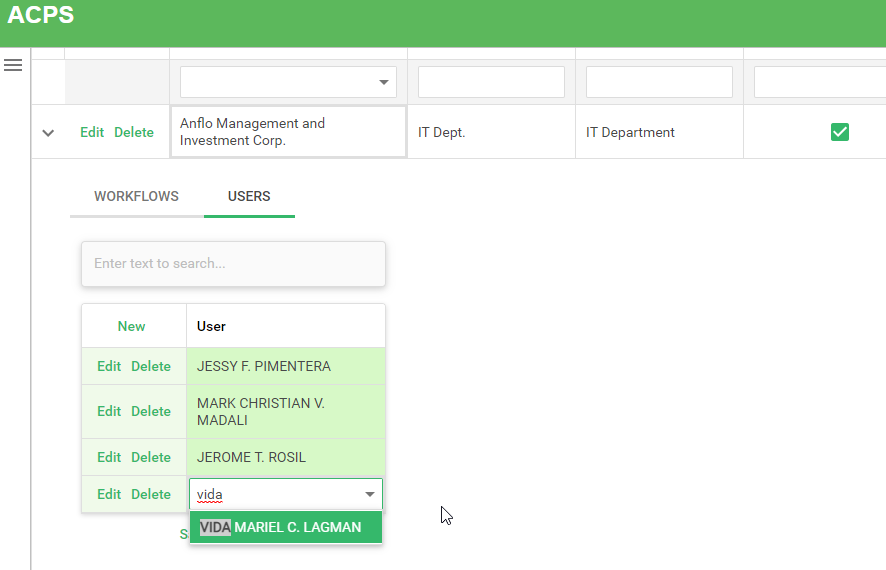Click the filter field above IT Department
This screenshot has width=886, height=570.
point(659,82)
